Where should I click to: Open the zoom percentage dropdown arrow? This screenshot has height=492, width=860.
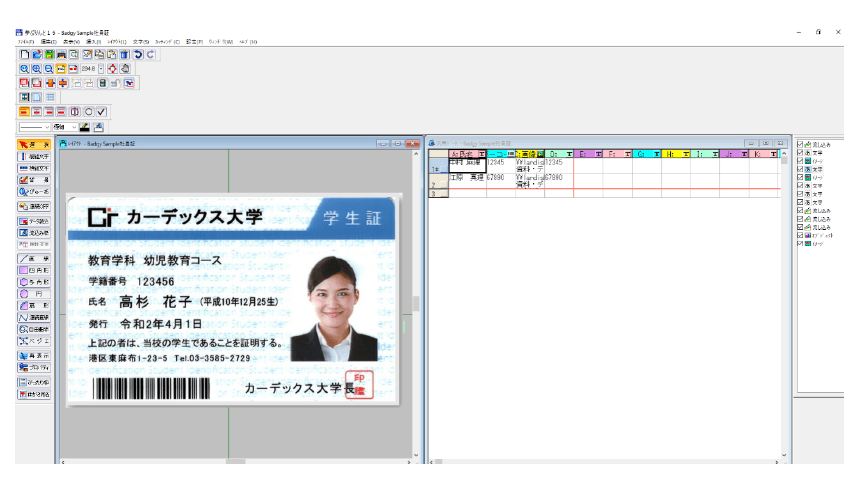(100, 69)
